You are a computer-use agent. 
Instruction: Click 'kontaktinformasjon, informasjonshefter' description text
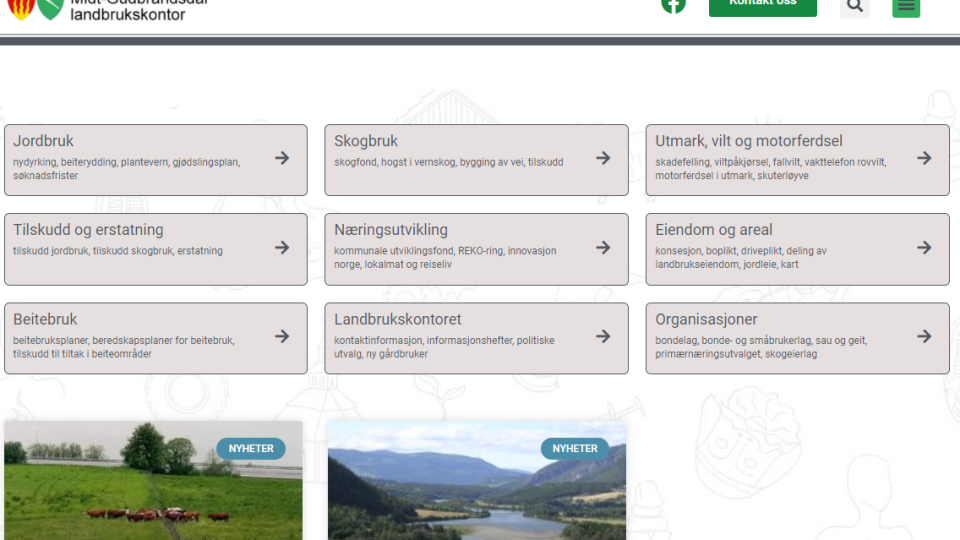[x=444, y=347]
